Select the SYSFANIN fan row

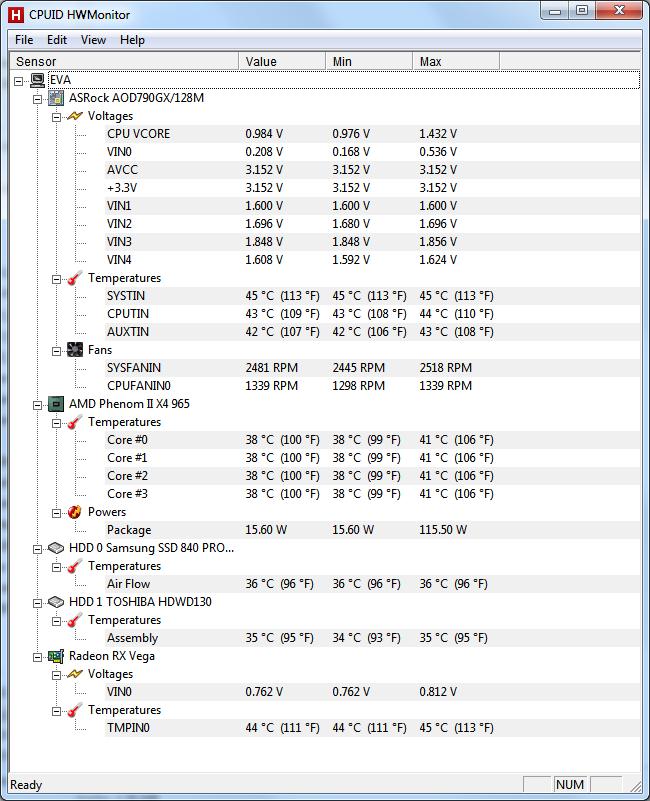coord(372,368)
